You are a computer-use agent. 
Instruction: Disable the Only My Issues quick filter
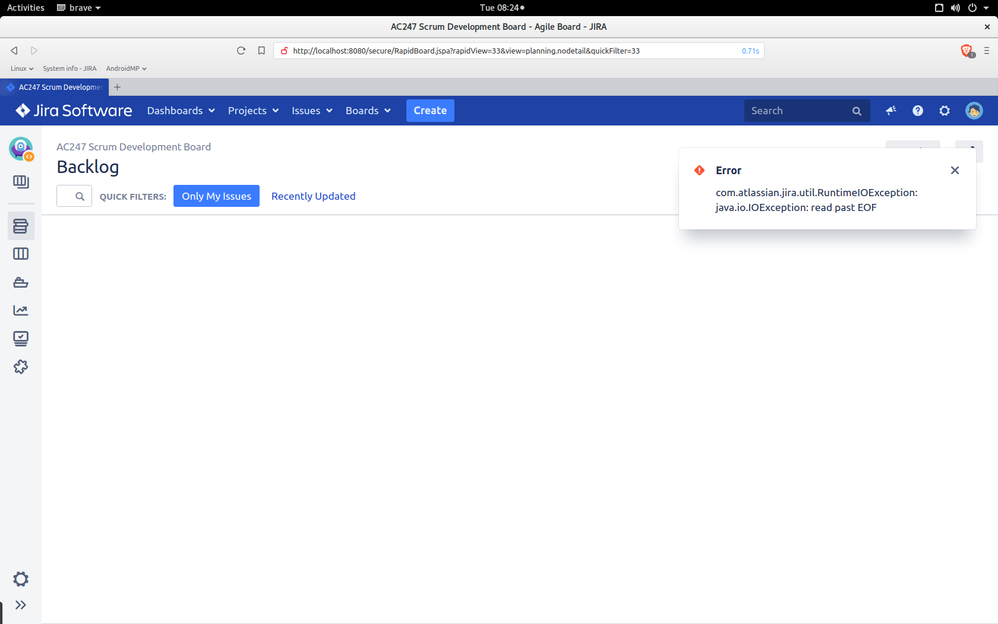coord(216,196)
